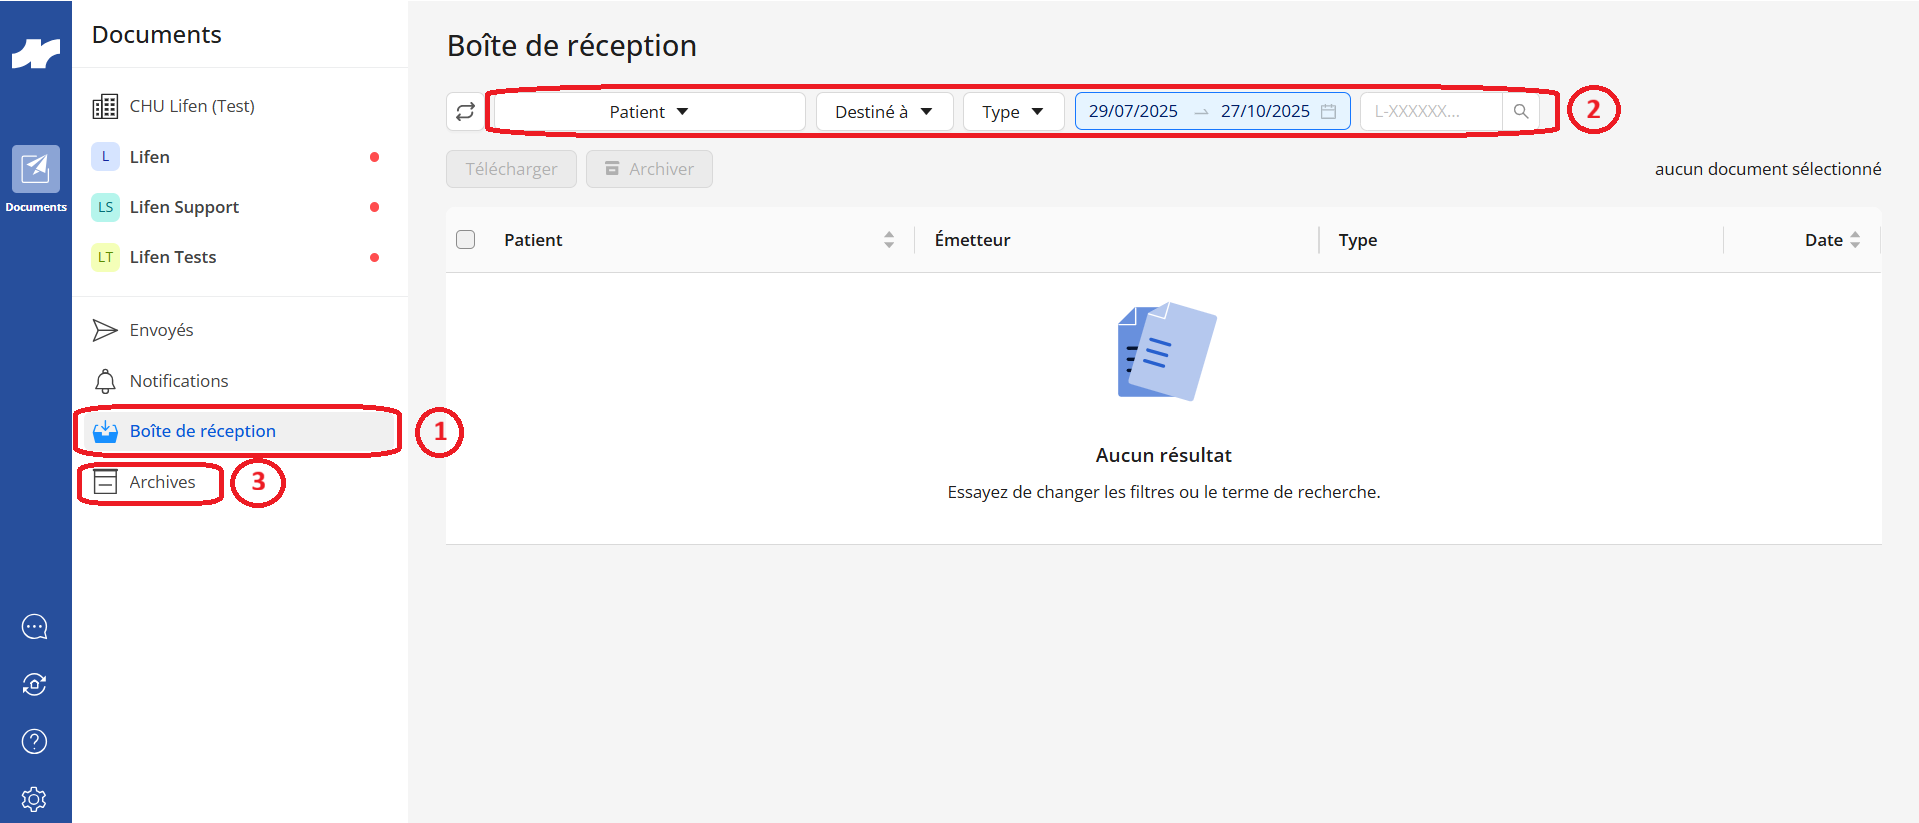The width and height of the screenshot is (1919, 823).
Task: Expand the Type filter dropdown
Action: coord(1013,111)
